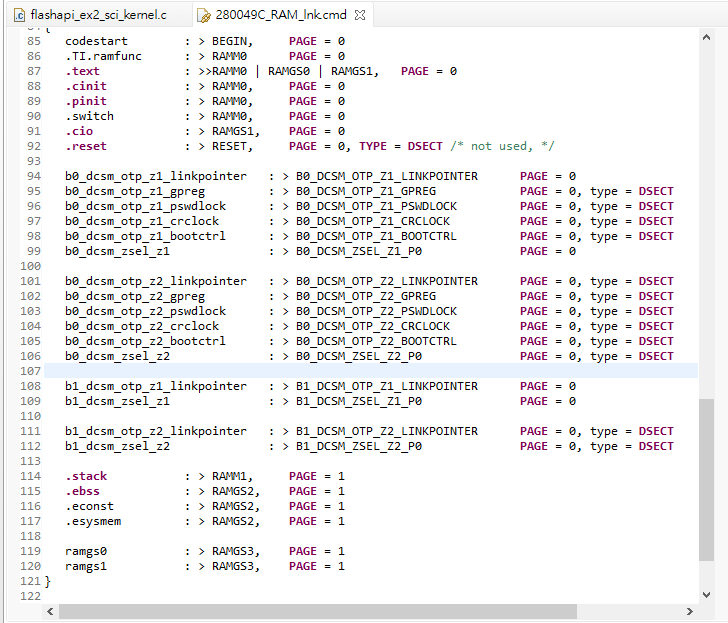Click 'b0_dcsm_otp_z1_pswdlock' section

click(145, 206)
